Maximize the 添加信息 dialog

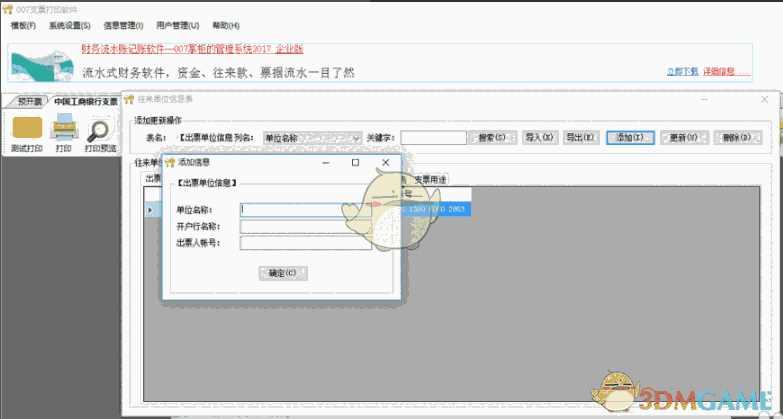point(355,161)
